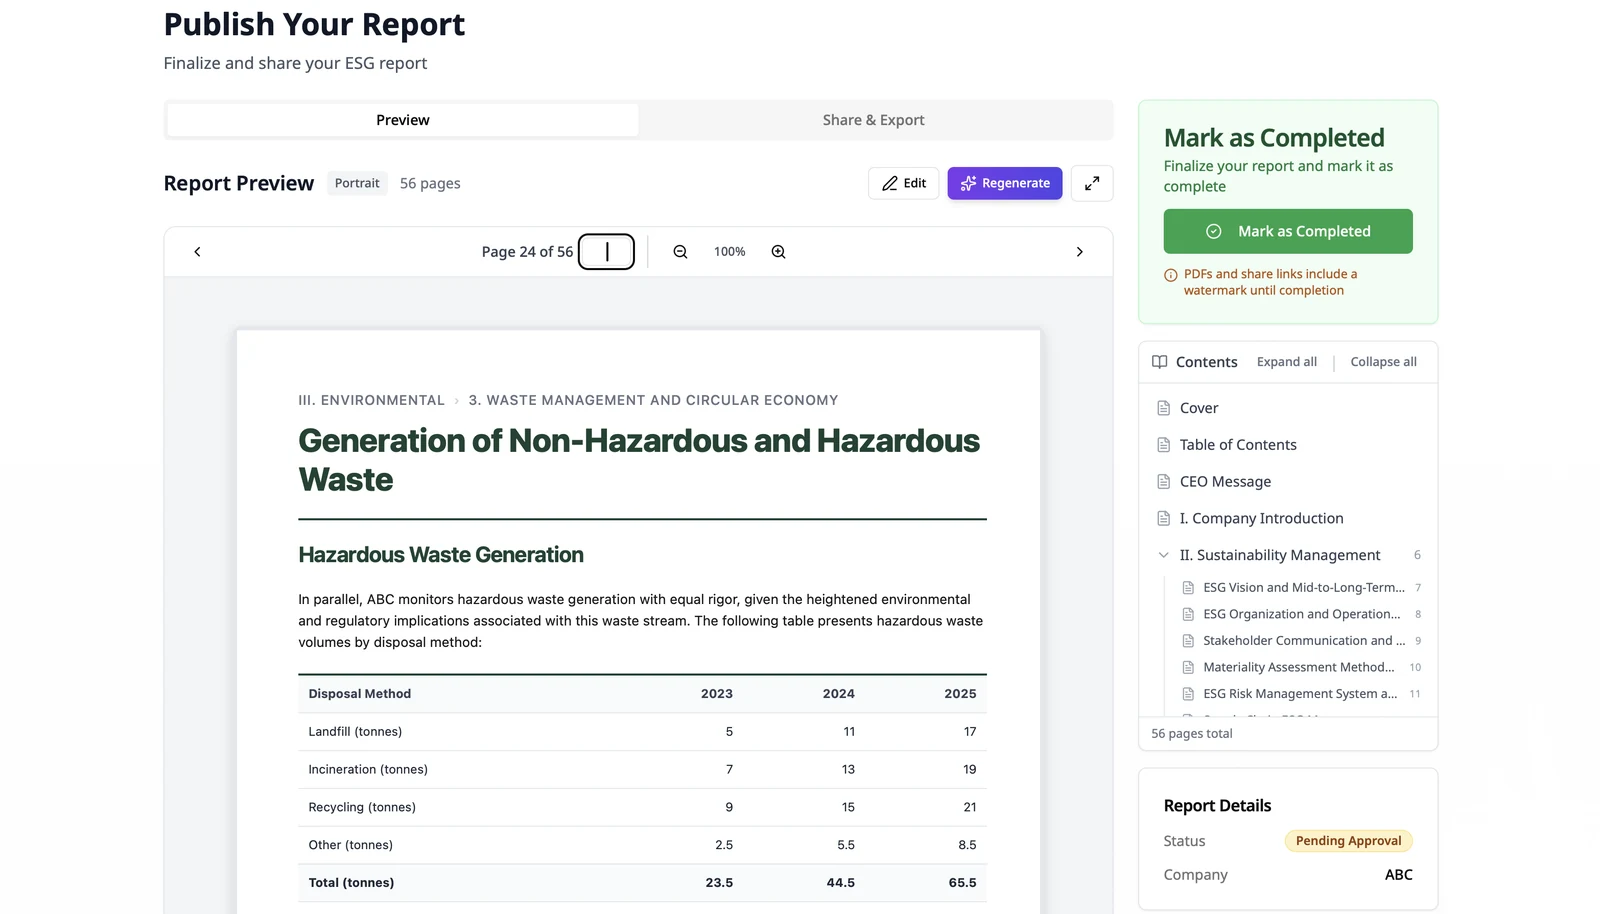Open CEO Message in contents

[x=1225, y=482]
